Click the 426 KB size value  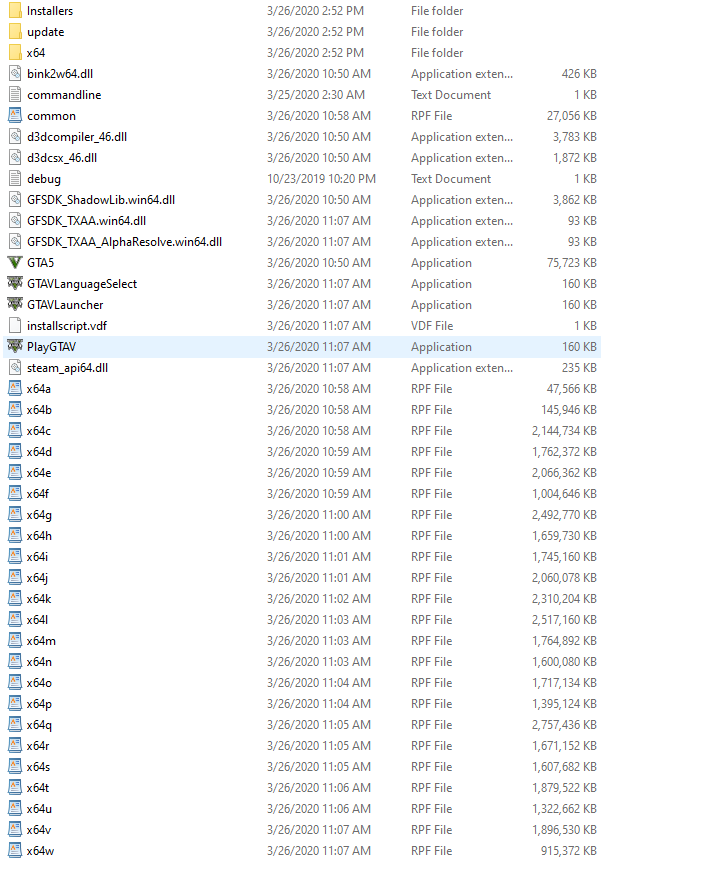(579, 74)
